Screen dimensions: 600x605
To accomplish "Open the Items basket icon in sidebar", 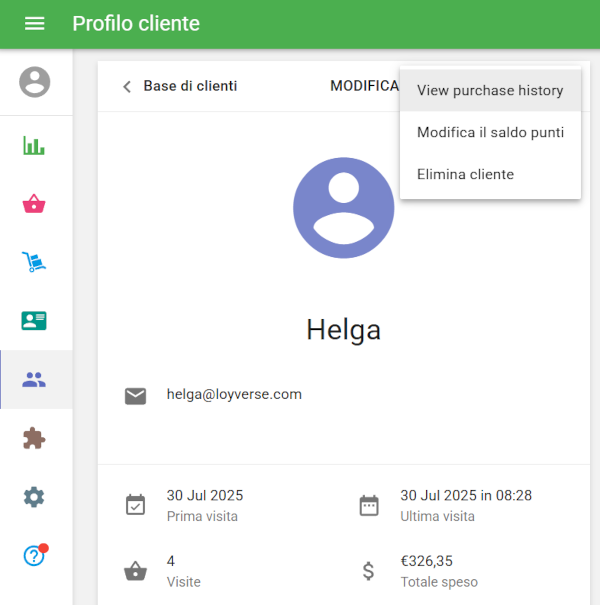I will coord(35,204).
